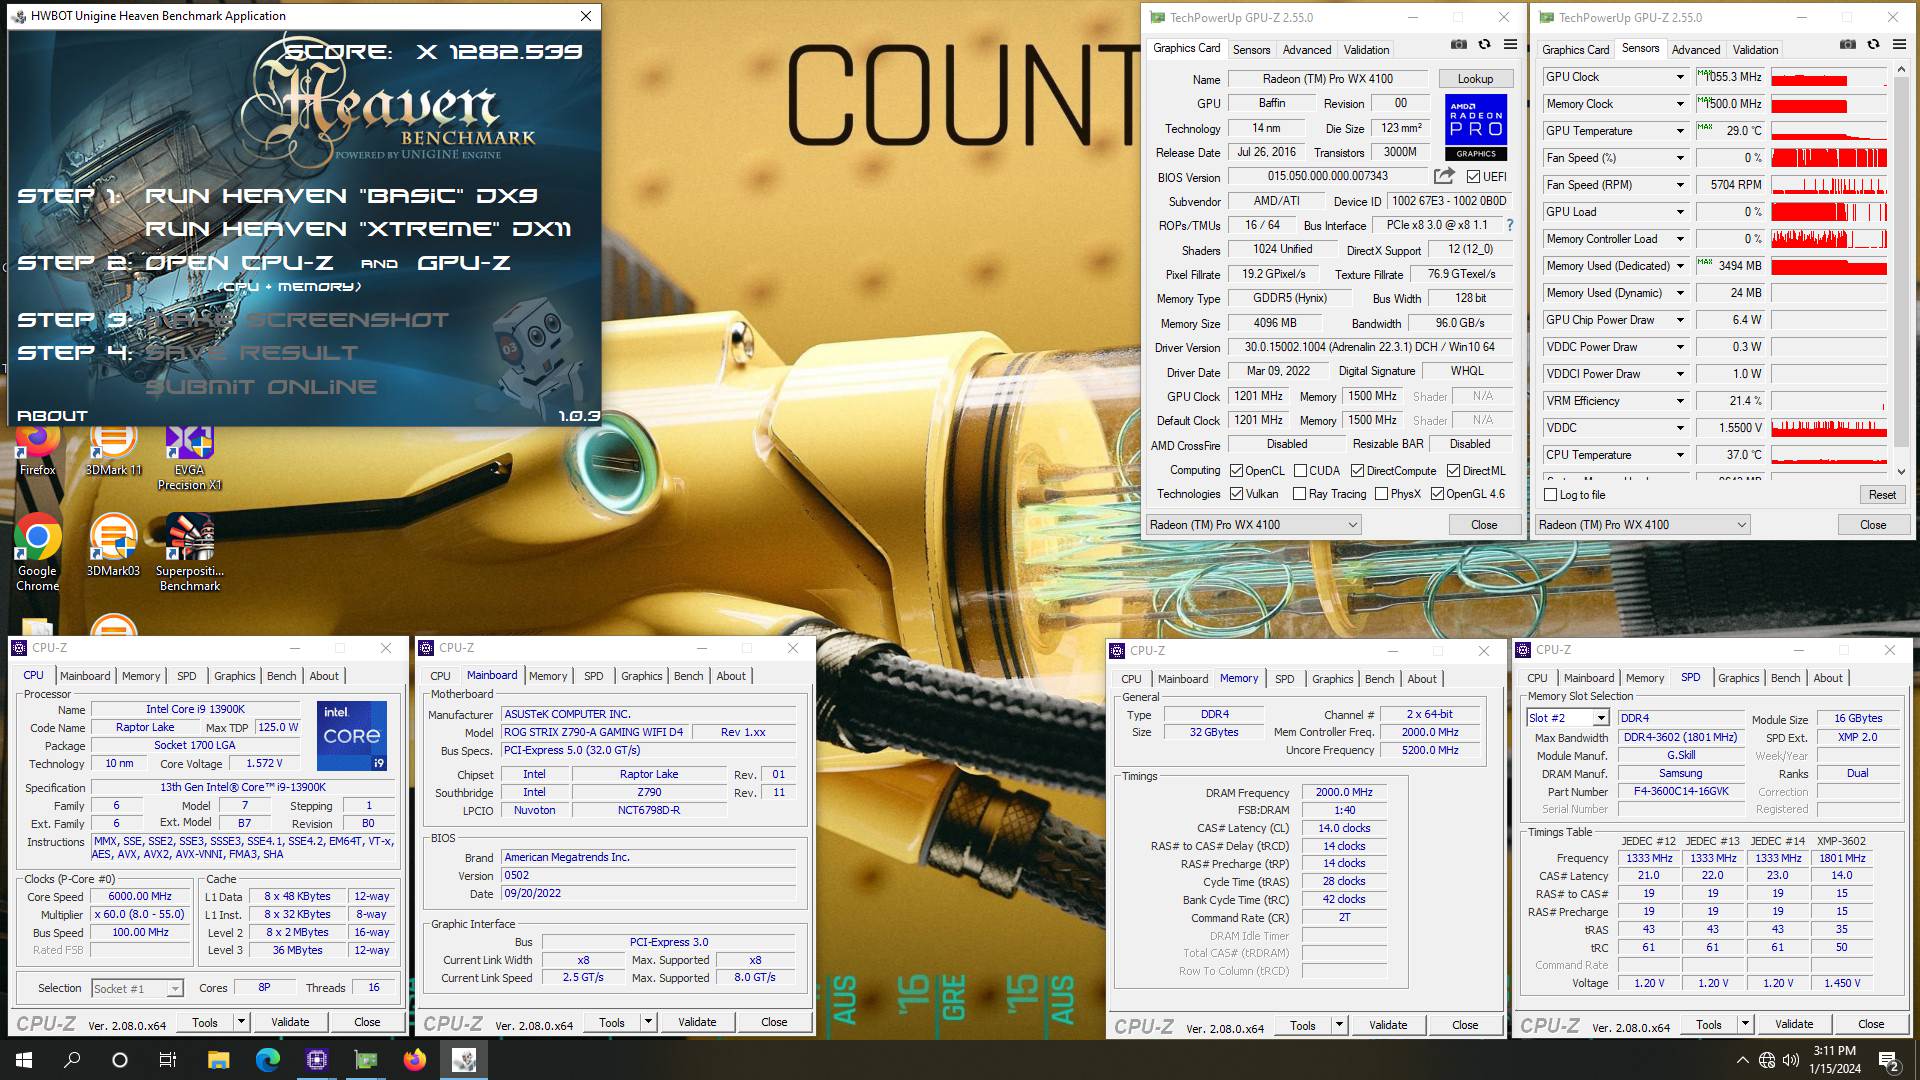The height and width of the screenshot is (1080, 1920).
Task: Click Validate in the CPU-Z Memory window
Action: 1387,1025
